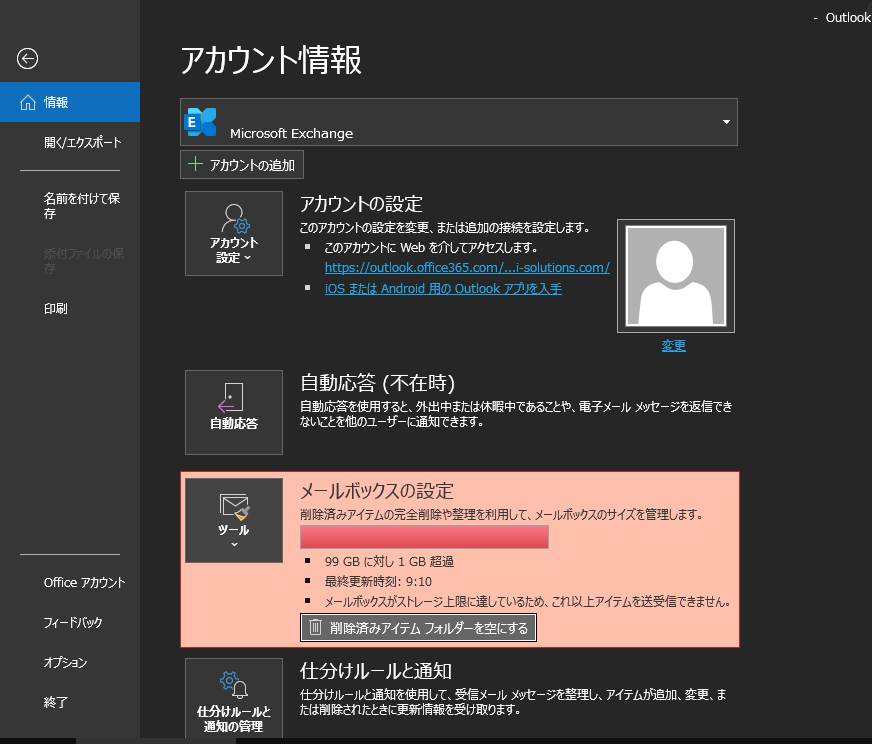
Task: Click the profile photo placeholder
Action: (675, 275)
